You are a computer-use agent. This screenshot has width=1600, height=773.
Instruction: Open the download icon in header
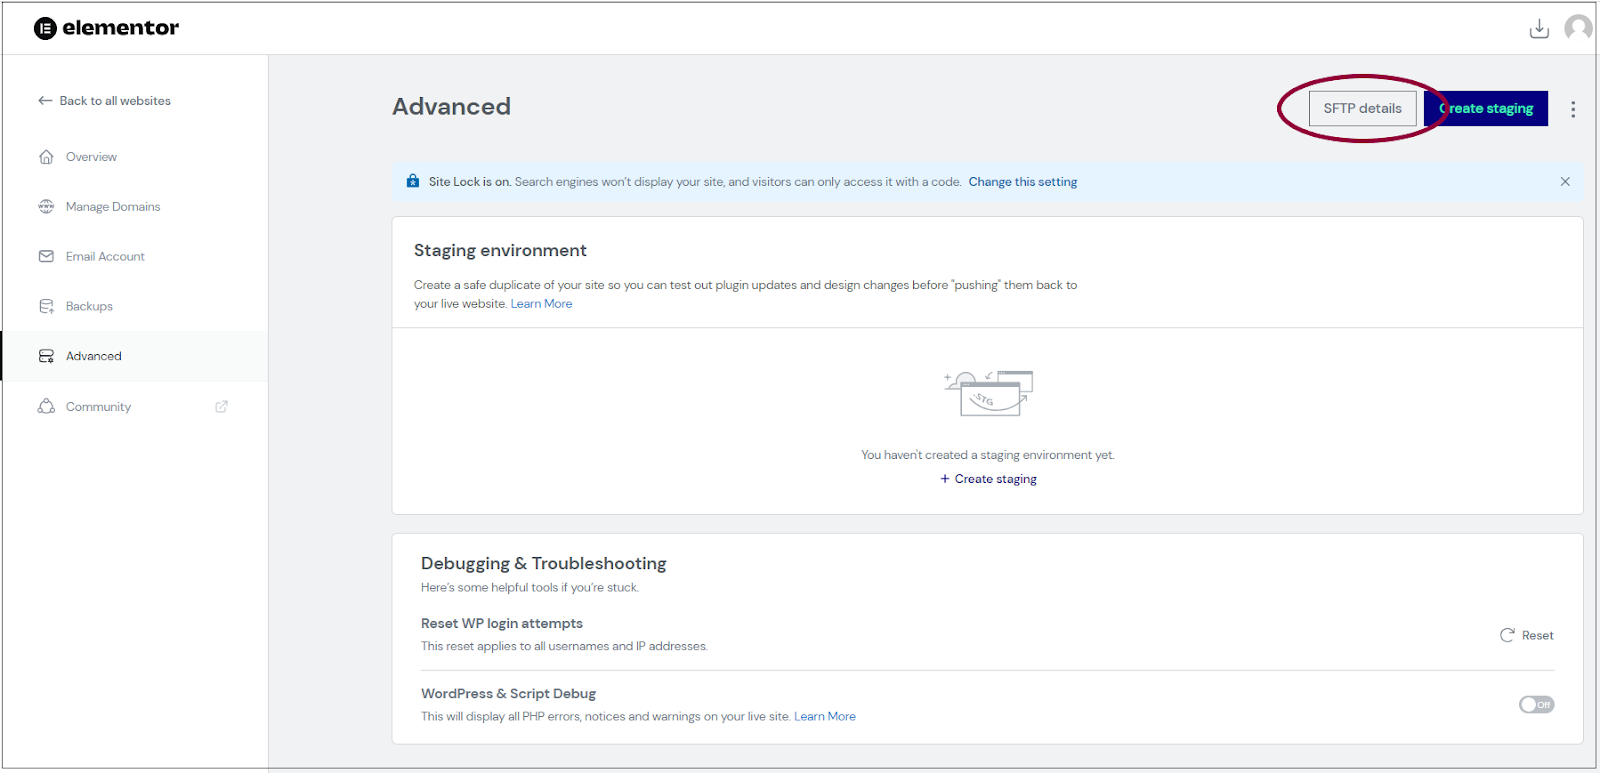point(1539,29)
